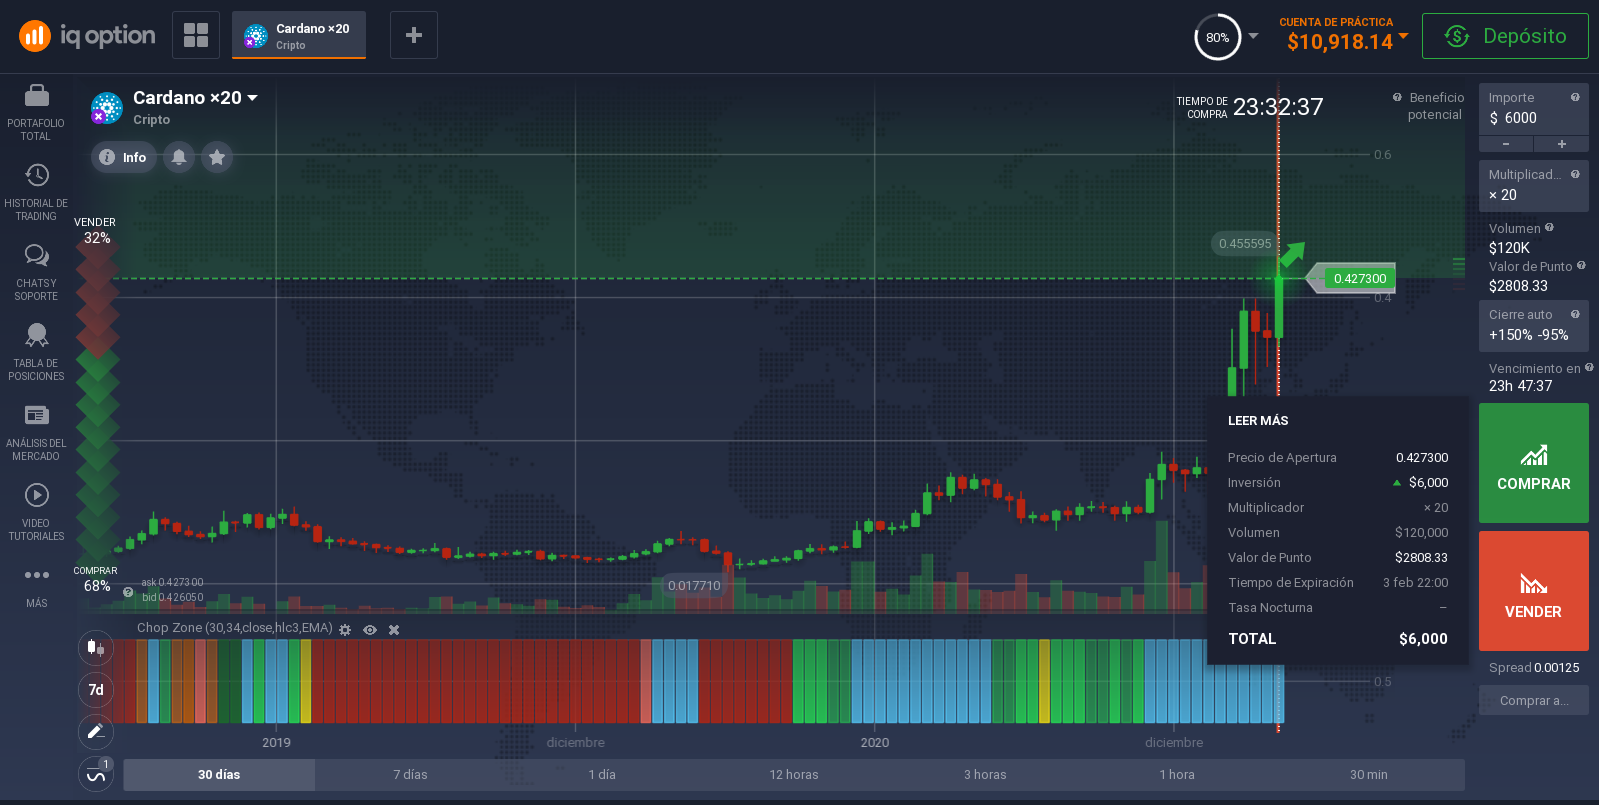Select the Cardano ×20 asset tab
Viewport: 1599px width, 805px height.
pos(298,36)
